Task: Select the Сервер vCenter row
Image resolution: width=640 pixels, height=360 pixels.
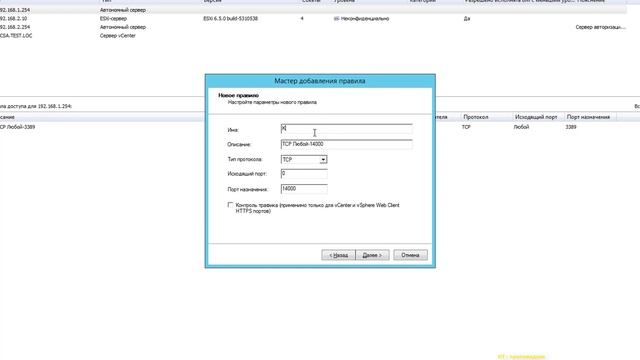Action: tap(313, 36)
